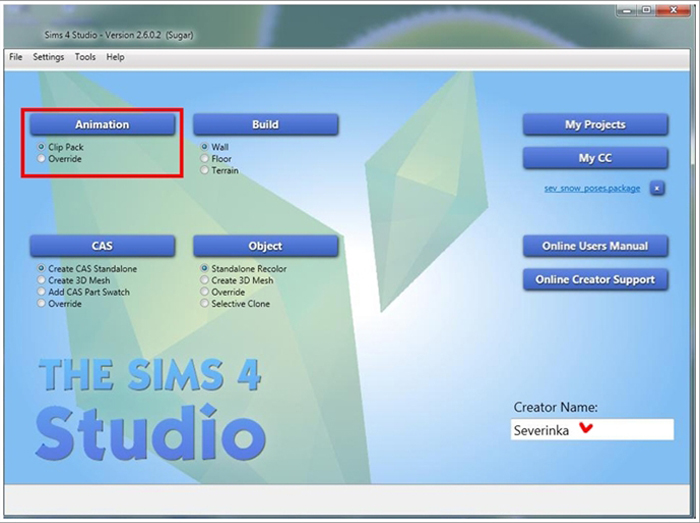Click the Animation button
700x523 pixels.
(x=102, y=125)
